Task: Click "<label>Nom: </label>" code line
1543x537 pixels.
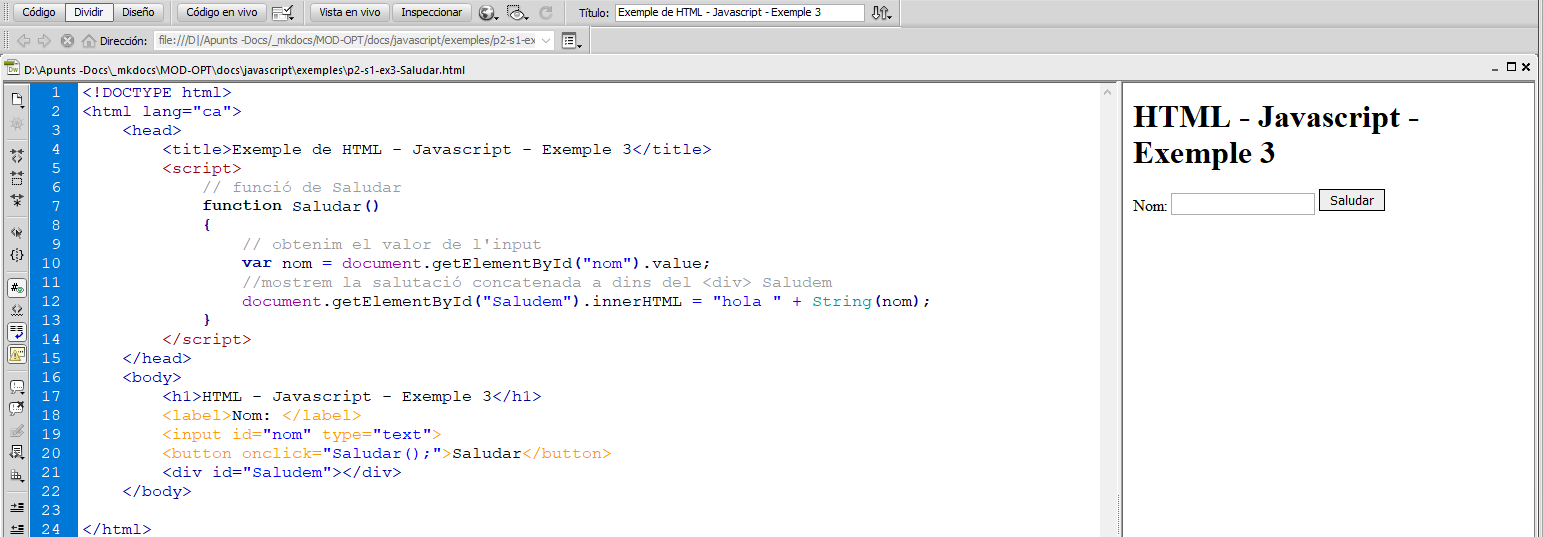Action: click(262, 415)
